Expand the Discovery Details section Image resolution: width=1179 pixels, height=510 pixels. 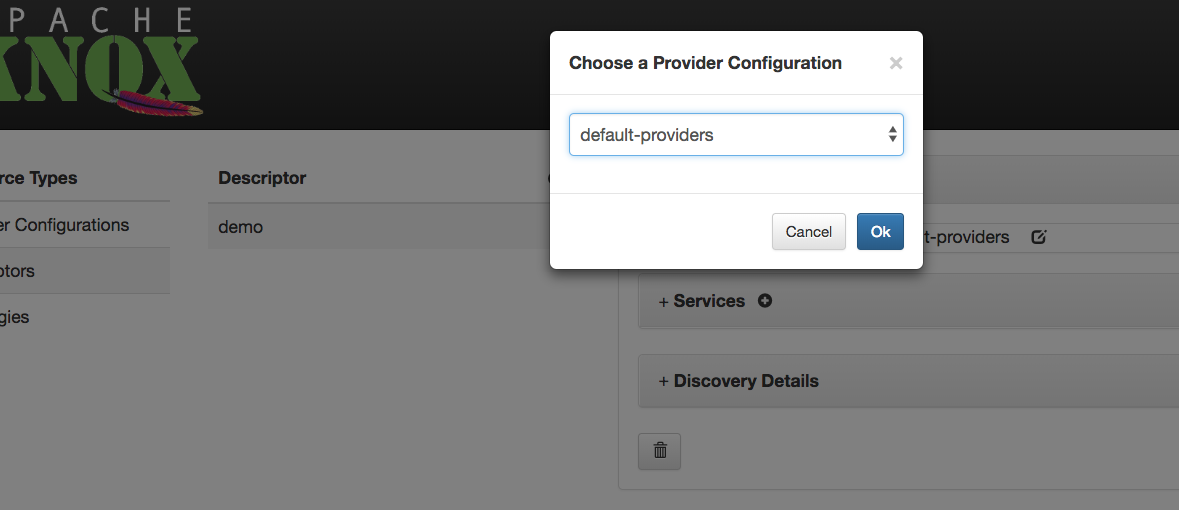[x=745, y=381]
